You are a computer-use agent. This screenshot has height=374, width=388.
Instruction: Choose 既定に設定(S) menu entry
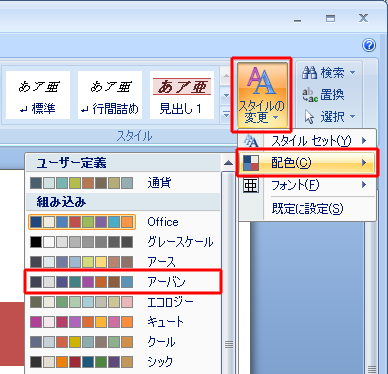pyautogui.click(x=307, y=209)
